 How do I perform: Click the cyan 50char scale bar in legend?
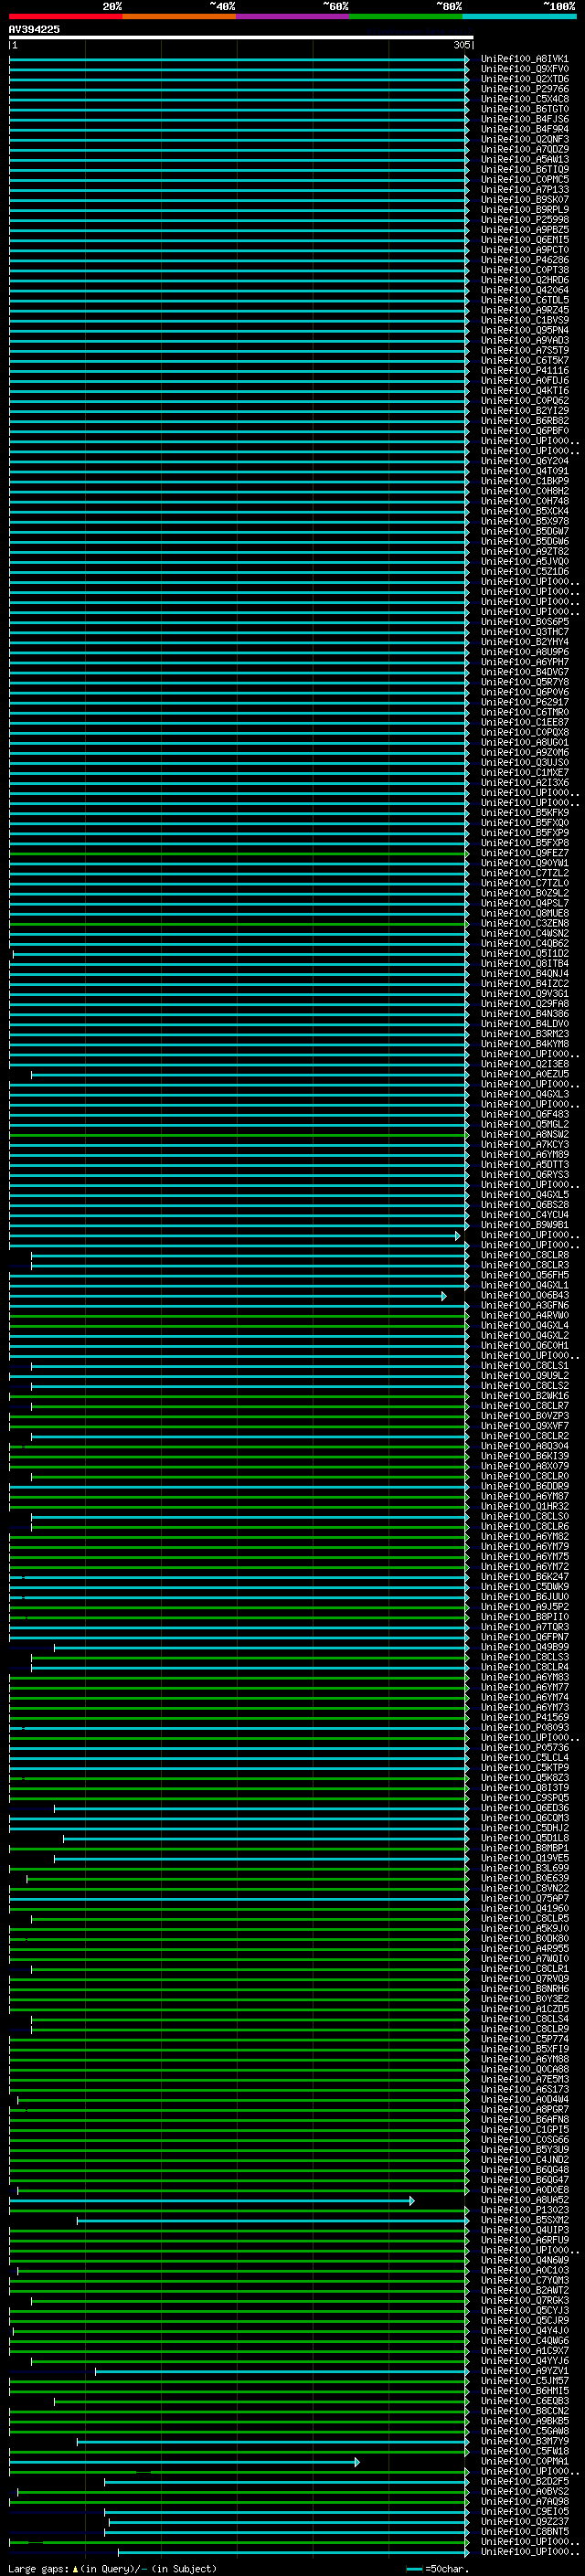click(x=414, y=2569)
